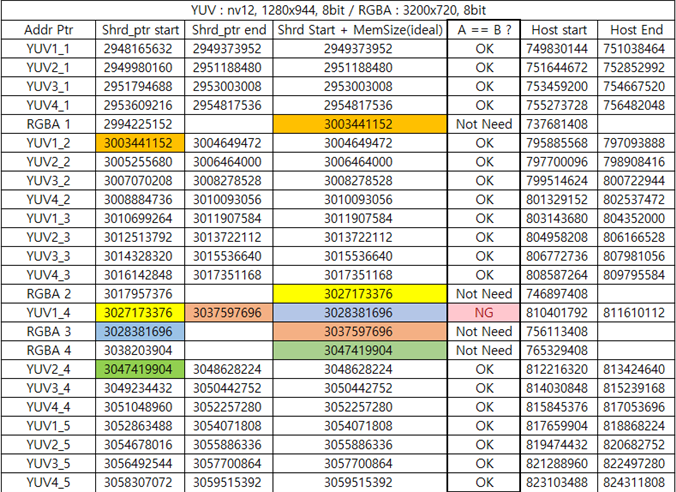Click Shrd_ptr start value 2948165632
Viewport: 676px width, 492px height.
point(138,49)
